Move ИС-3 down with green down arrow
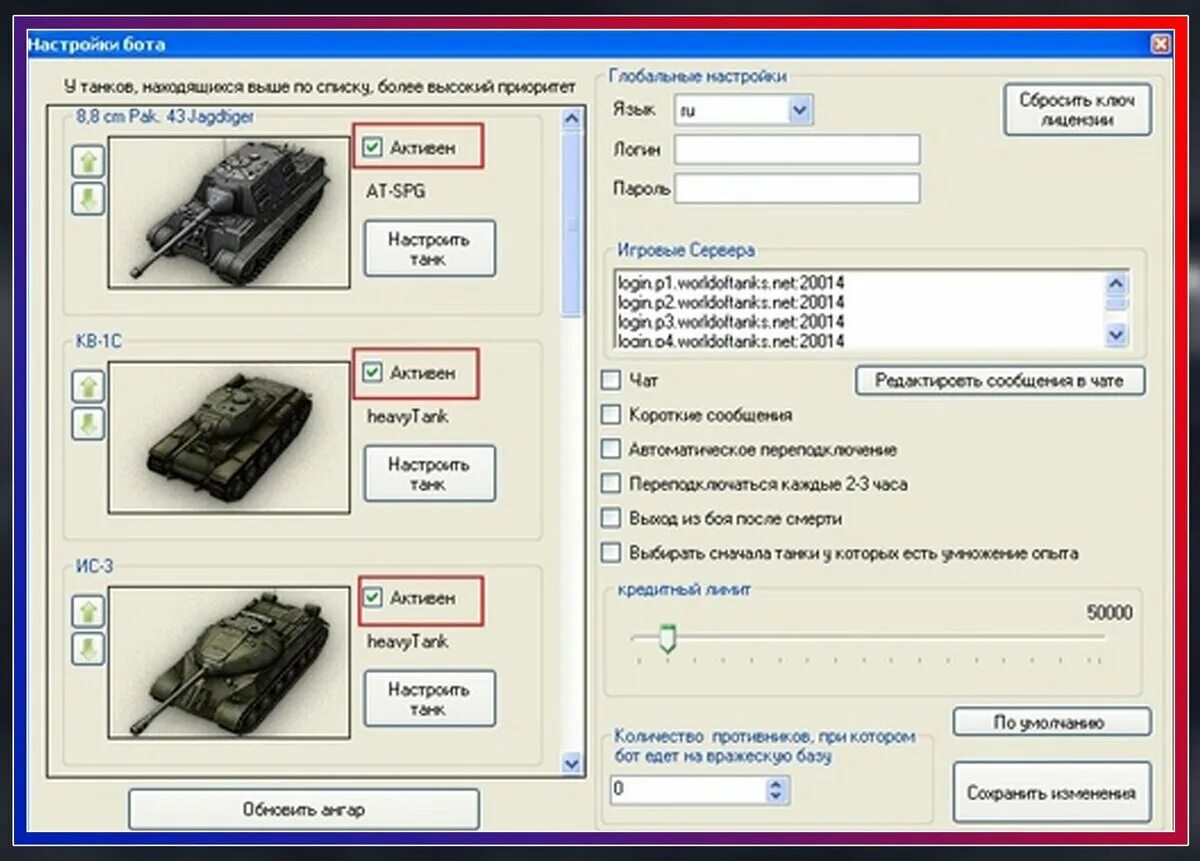This screenshot has height=861, width=1200. pos(88,649)
